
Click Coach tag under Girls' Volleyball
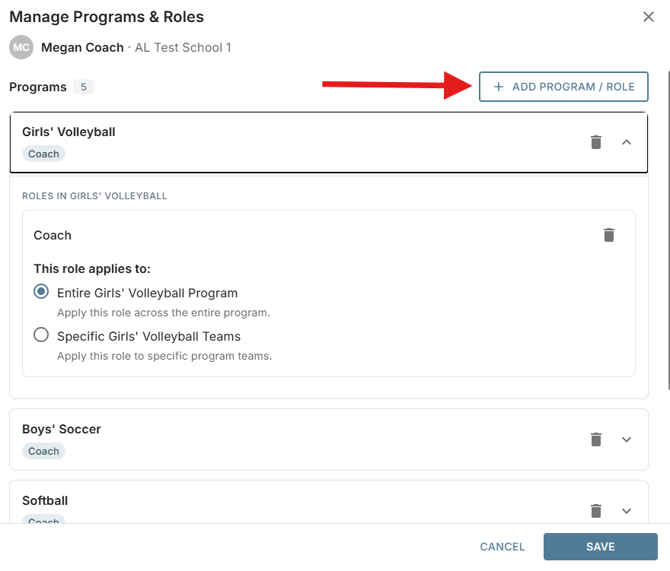44,154
